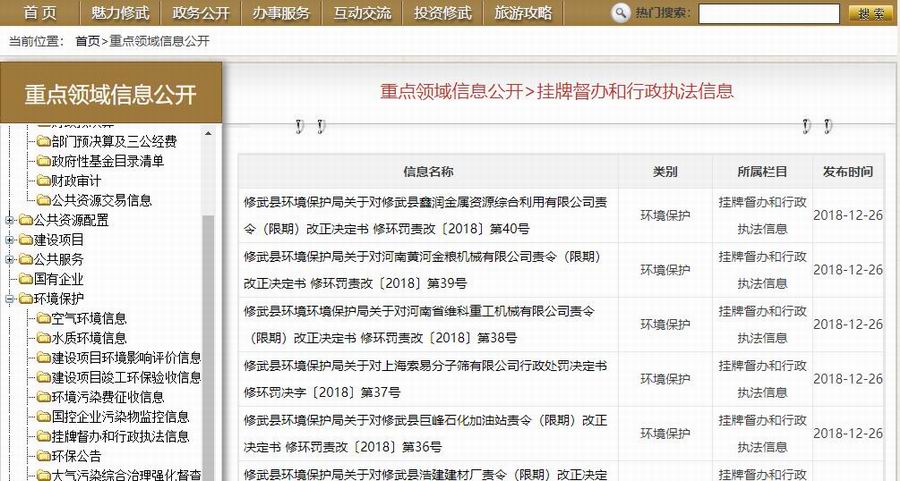Click the 所属栏目 column header
900x481 pixels.
click(x=762, y=172)
